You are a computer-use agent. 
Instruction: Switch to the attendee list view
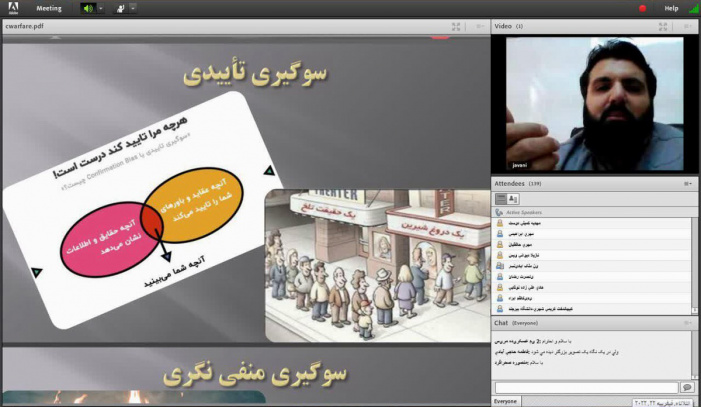tap(501, 199)
